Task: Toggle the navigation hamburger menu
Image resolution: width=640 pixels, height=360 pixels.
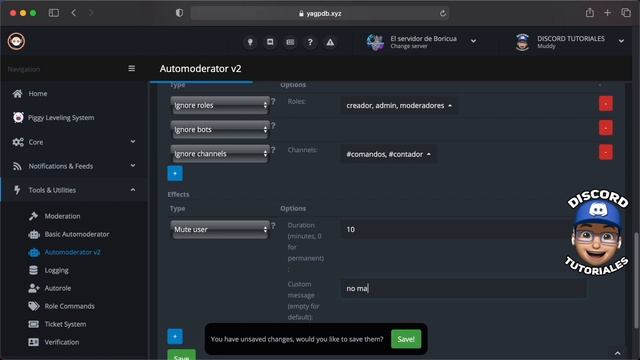Action: coord(131,68)
